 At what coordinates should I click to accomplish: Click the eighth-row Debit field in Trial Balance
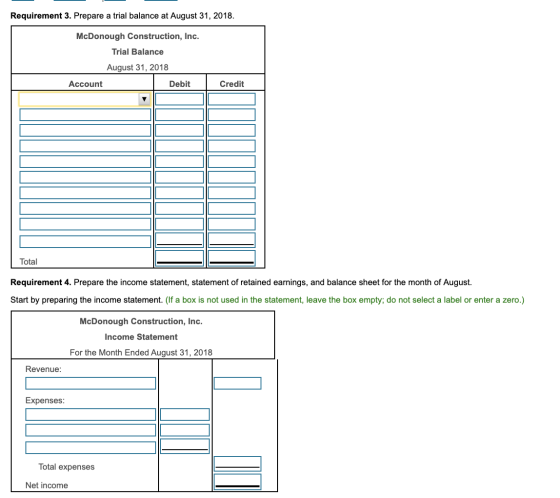(x=180, y=209)
